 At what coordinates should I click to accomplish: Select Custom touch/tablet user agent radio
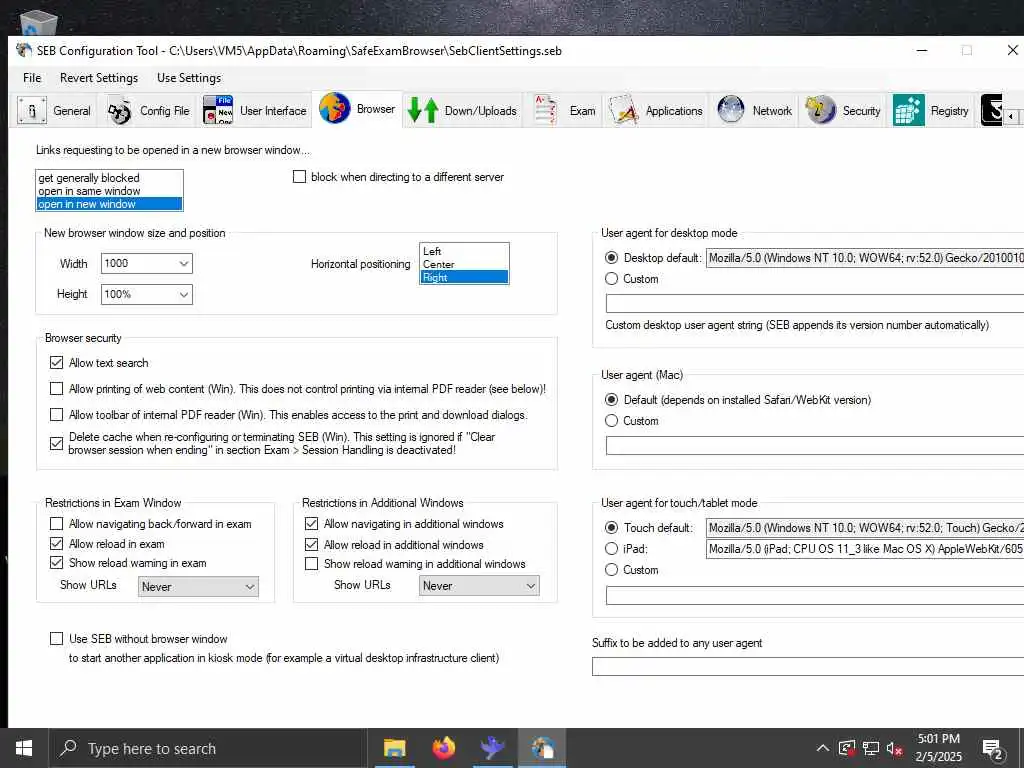tap(611, 569)
